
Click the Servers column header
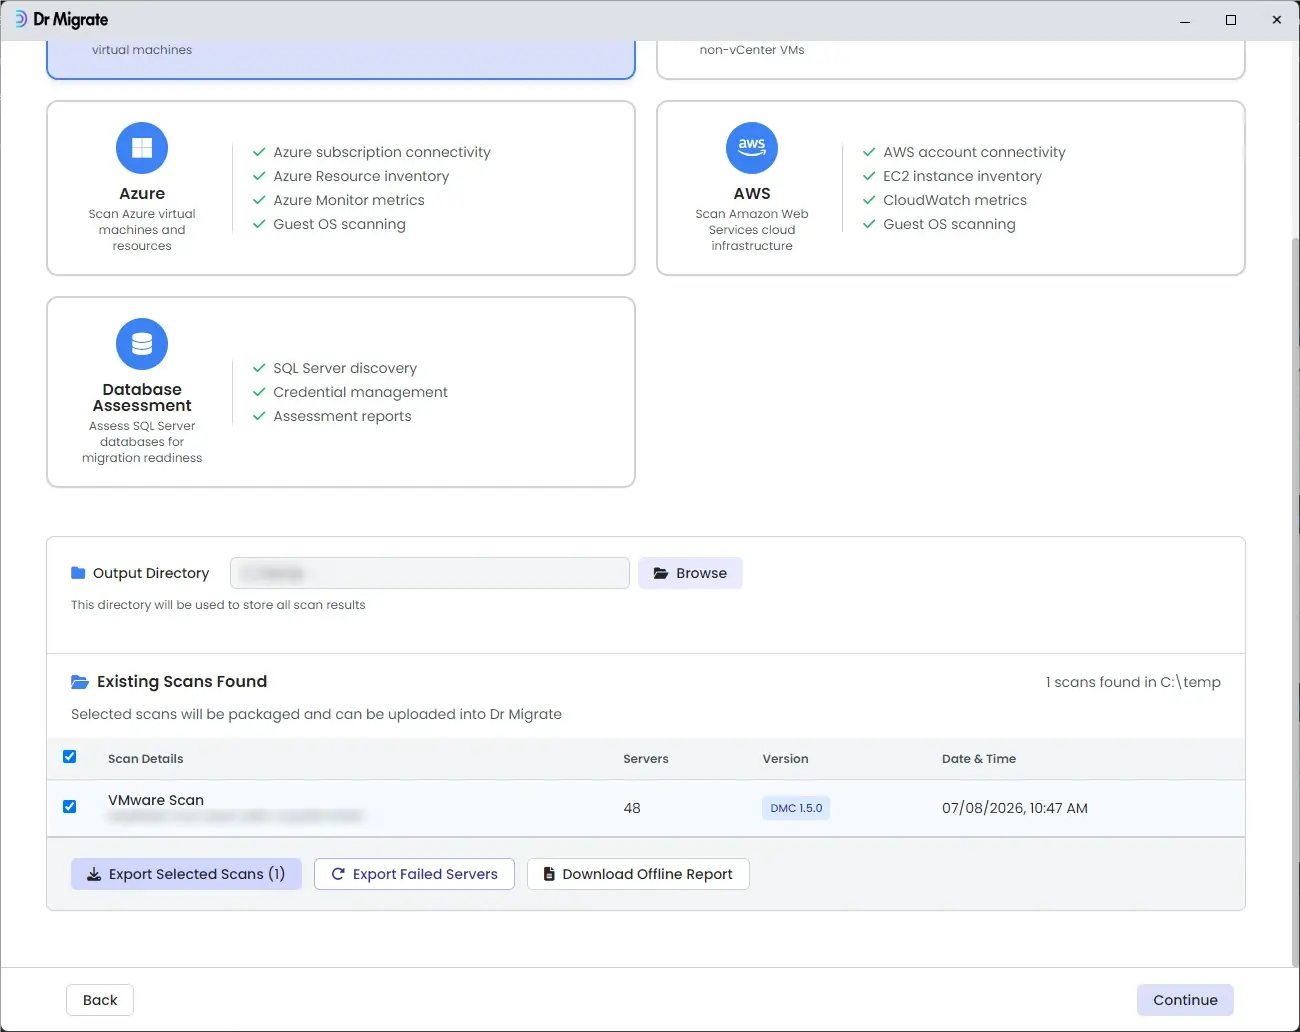coord(646,759)
